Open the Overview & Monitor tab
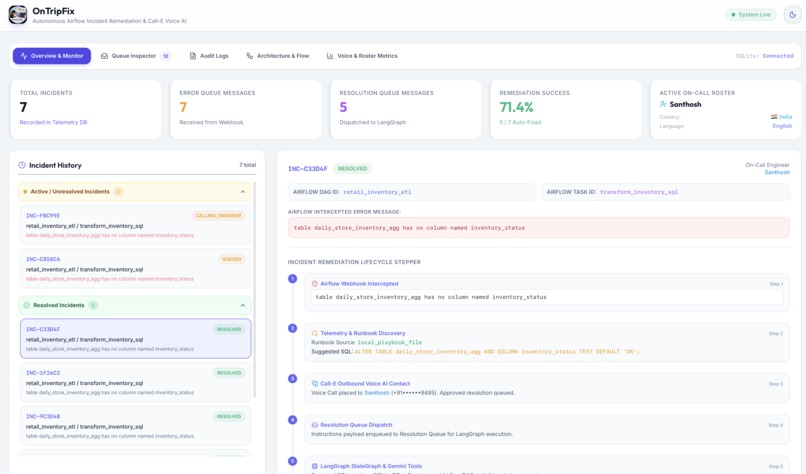806x474 pixels. (x=52, y=56)
